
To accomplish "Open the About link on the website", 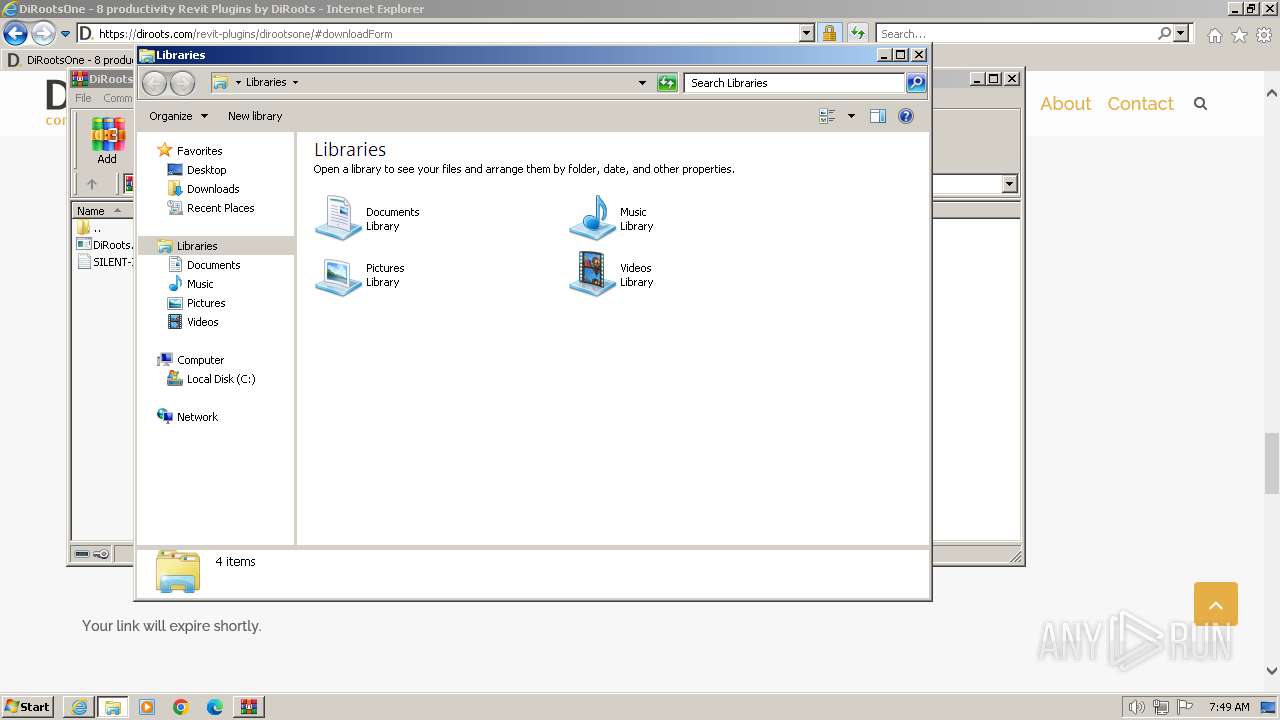I will point(1065,104).
